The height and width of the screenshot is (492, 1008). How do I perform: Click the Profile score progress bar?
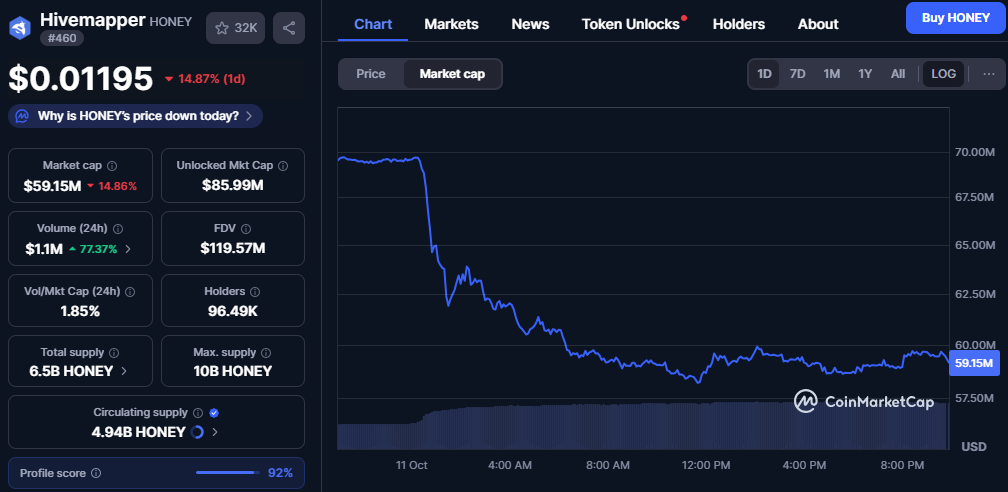click(227, 473)
